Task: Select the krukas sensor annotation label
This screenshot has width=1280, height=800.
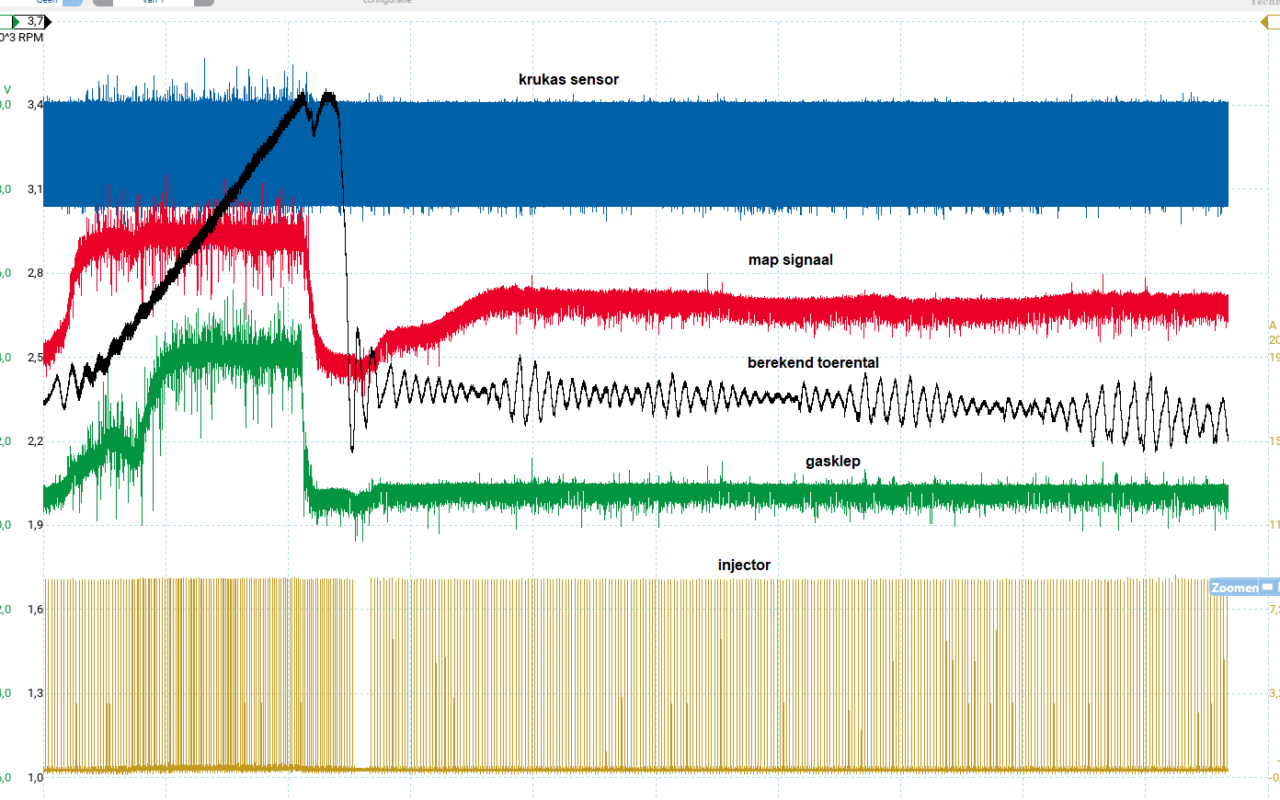Action: (568, 79)
